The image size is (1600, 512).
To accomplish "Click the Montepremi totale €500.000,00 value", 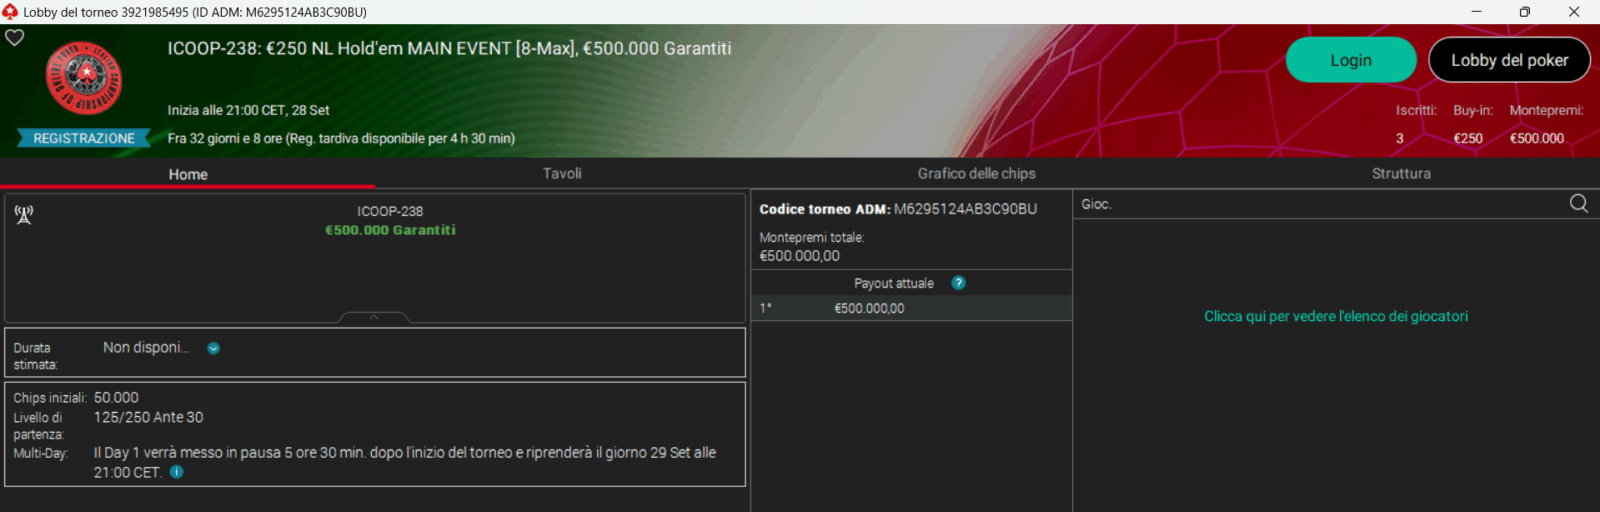I will point(799,256).
